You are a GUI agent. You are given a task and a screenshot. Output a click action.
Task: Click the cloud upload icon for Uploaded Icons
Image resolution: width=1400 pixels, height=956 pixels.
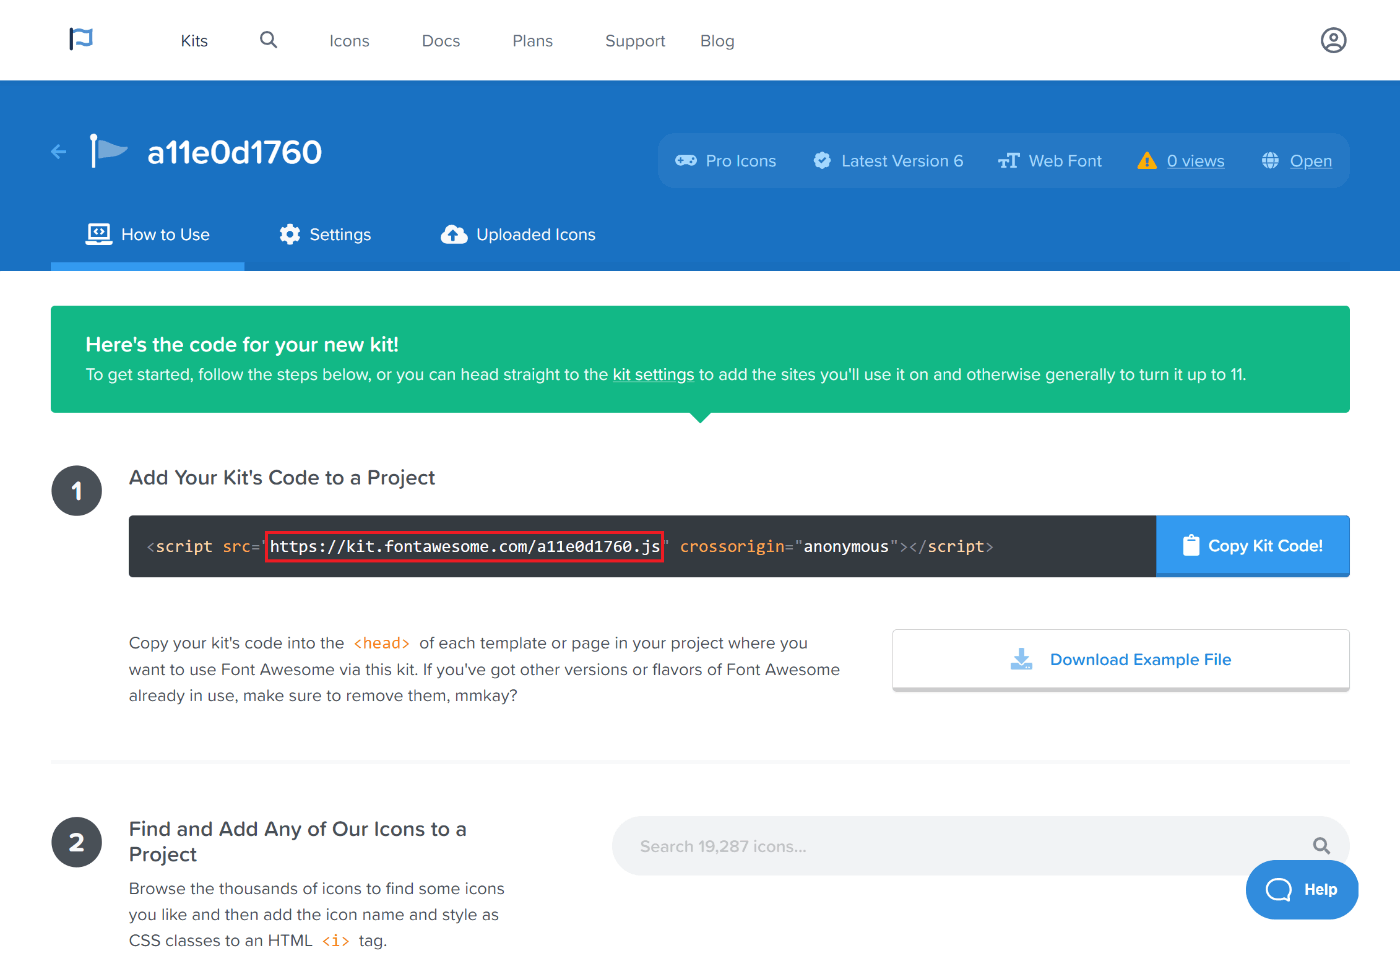(x=454, y=234)
